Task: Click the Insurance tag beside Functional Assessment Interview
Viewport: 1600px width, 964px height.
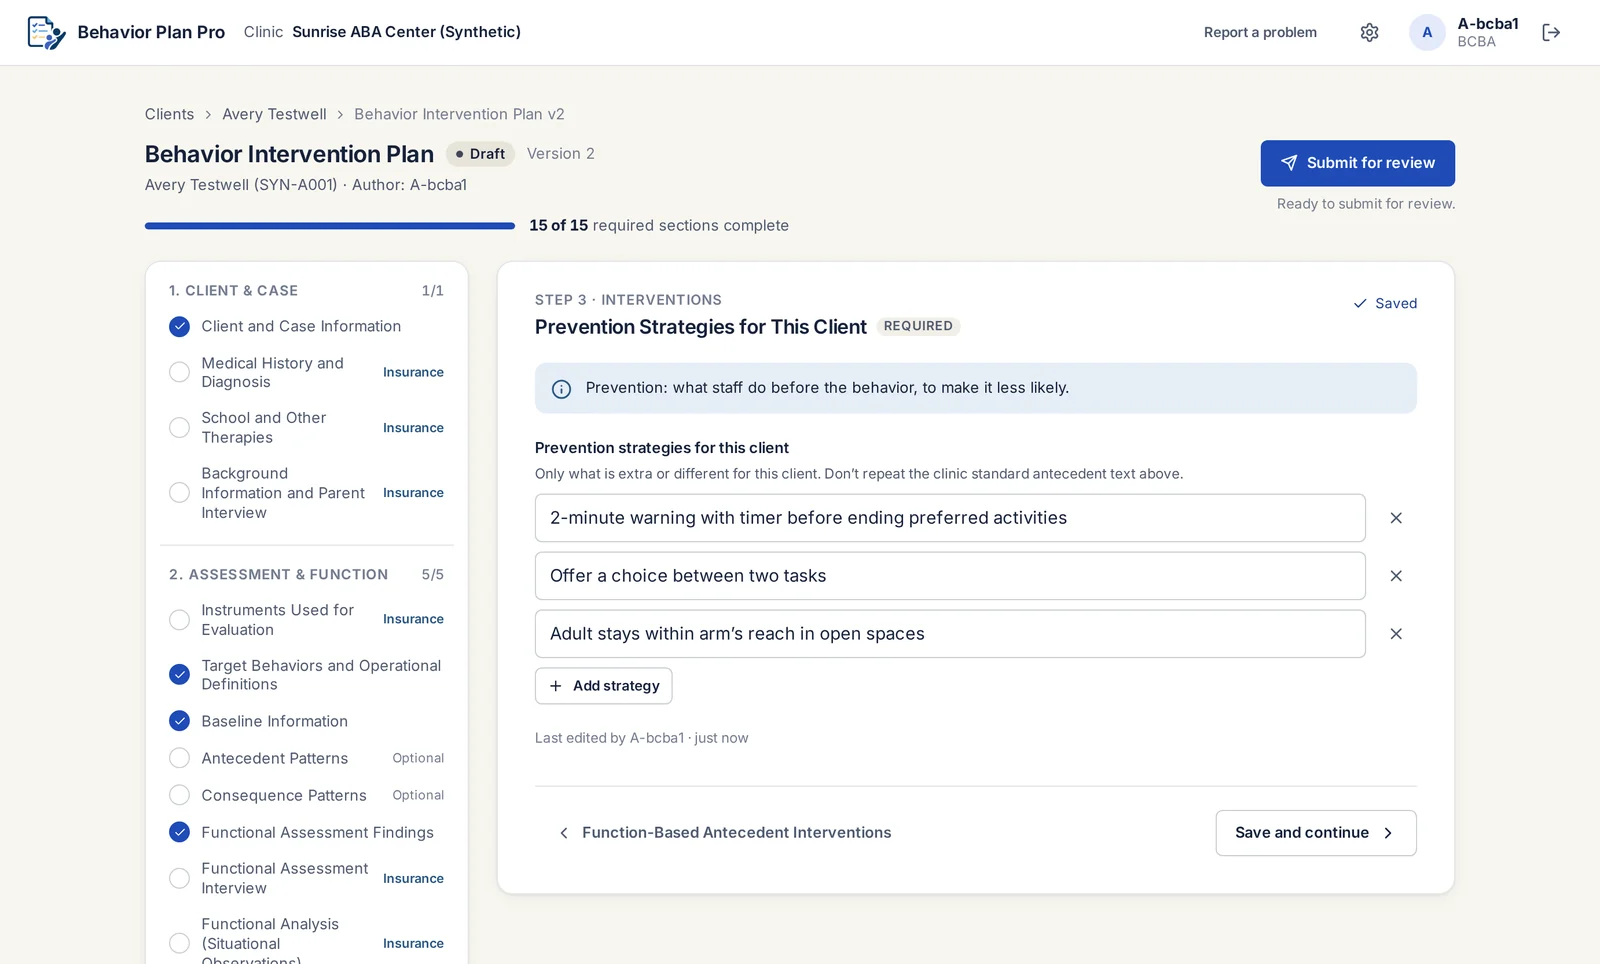Action: click(x=413, y=879)
